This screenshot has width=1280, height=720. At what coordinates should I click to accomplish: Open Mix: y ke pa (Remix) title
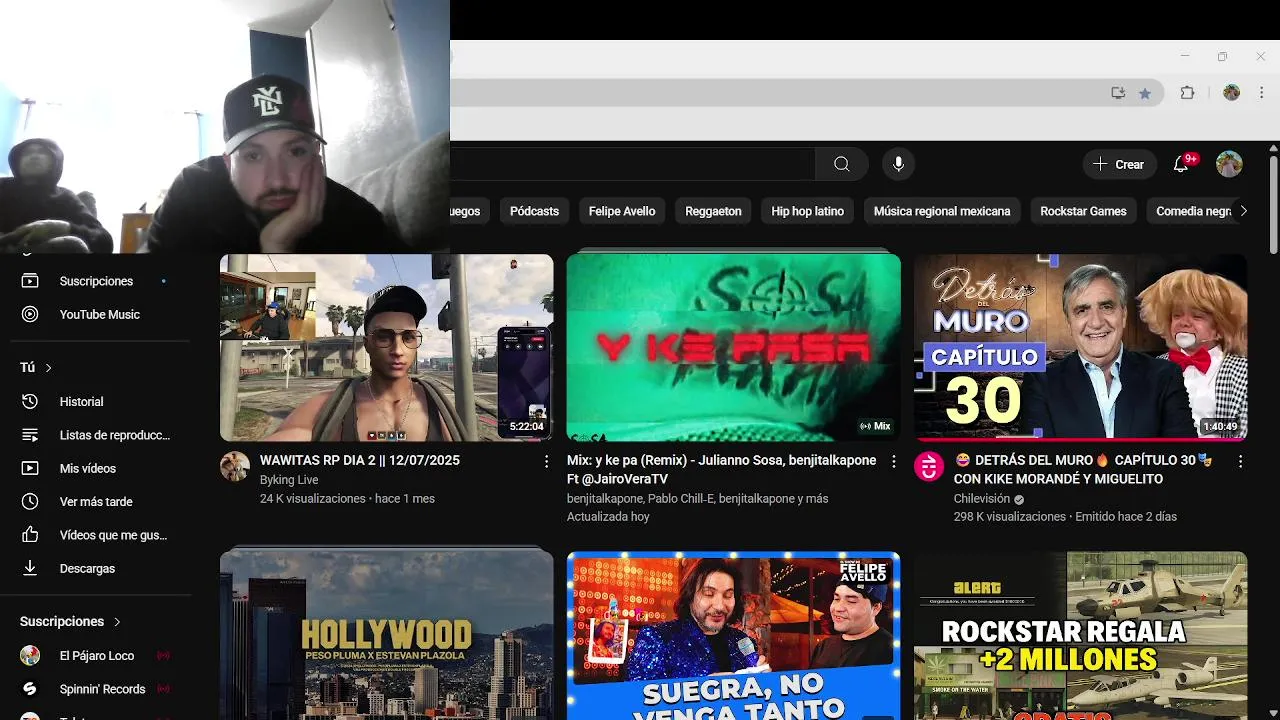click(722, 470)
